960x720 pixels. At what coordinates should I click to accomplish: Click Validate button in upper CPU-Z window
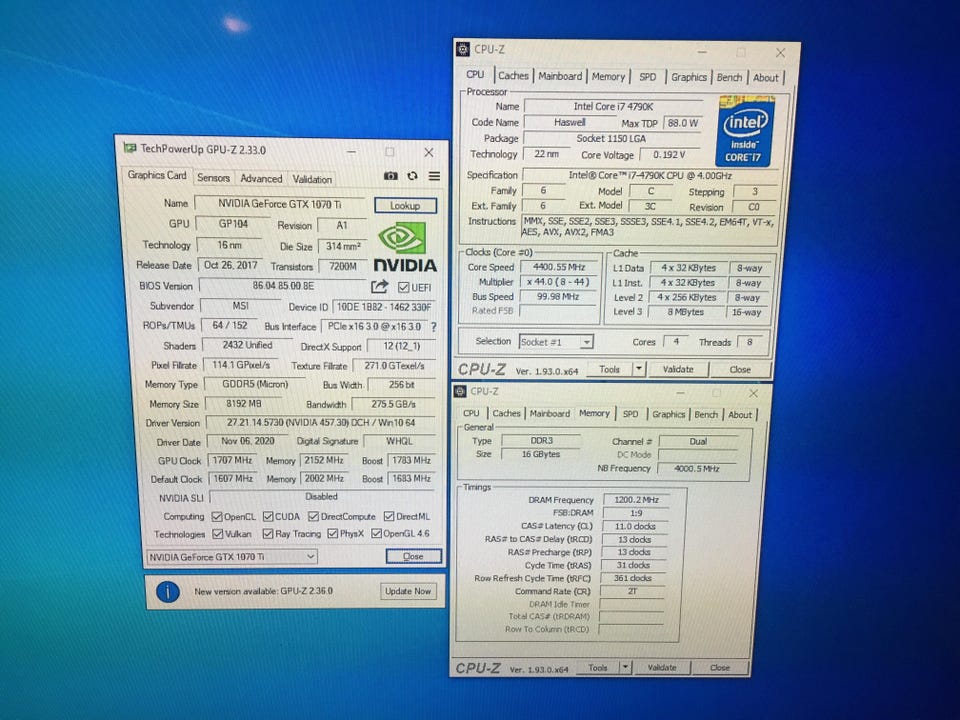678,369
